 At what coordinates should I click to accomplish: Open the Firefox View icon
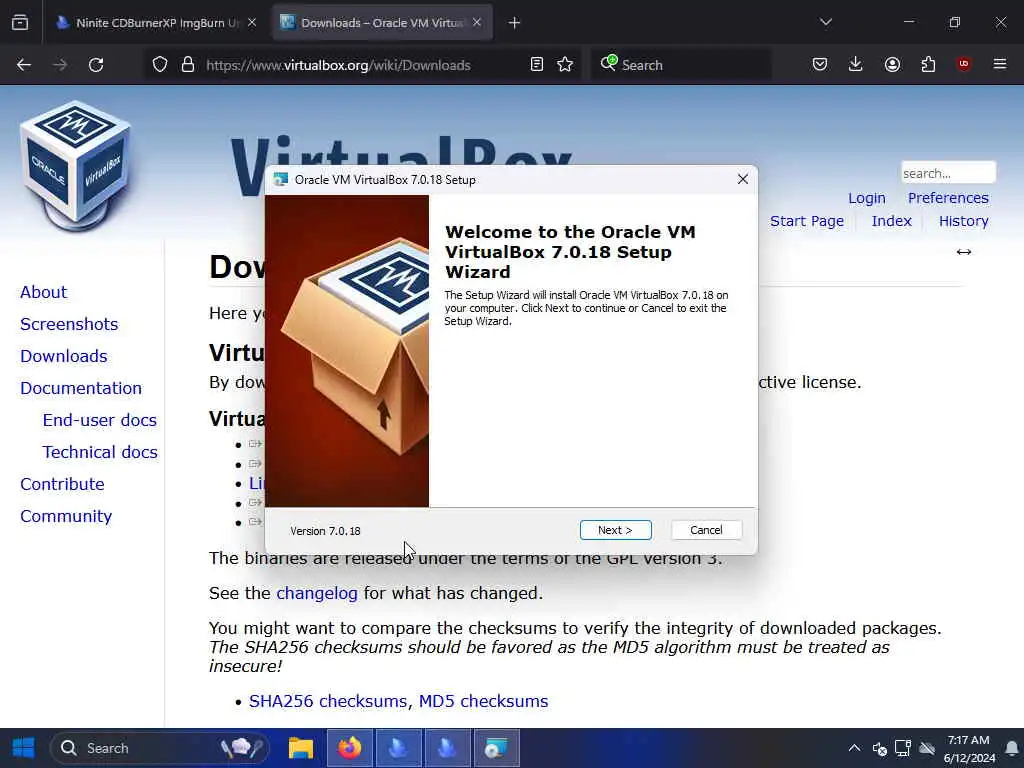tap(20, 23)
